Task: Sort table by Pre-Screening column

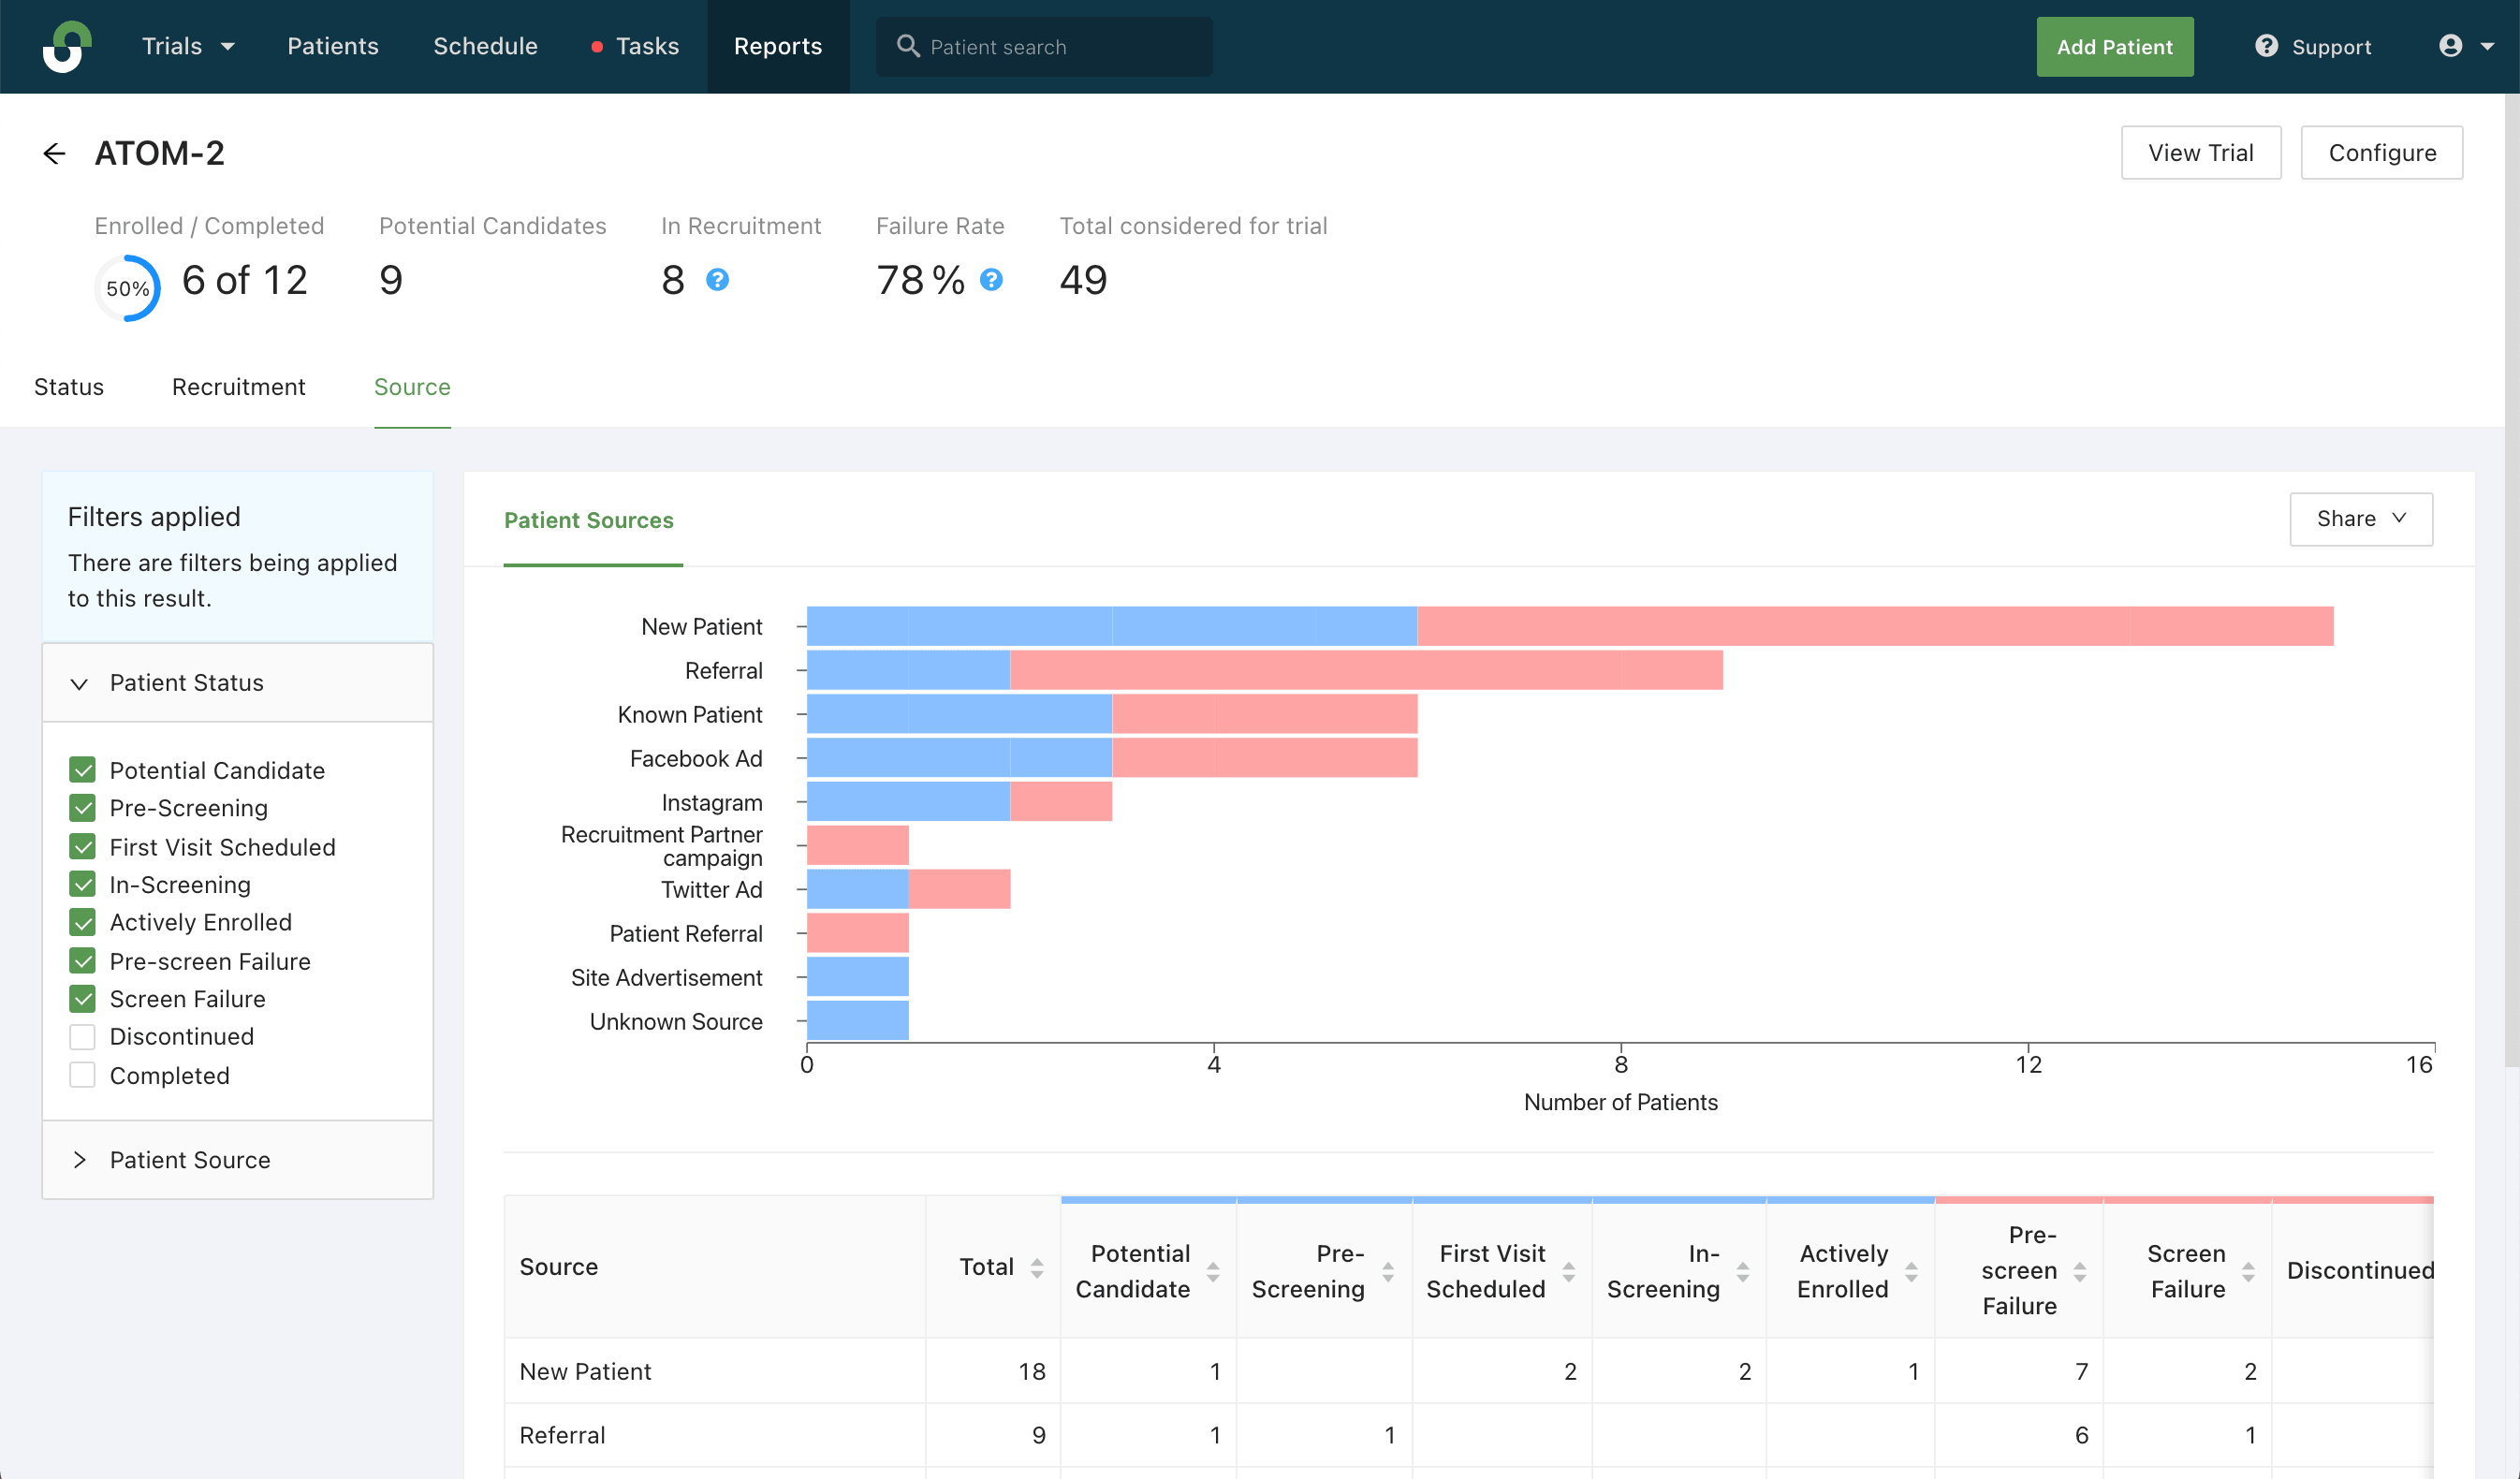Action: point(1388,1271)
